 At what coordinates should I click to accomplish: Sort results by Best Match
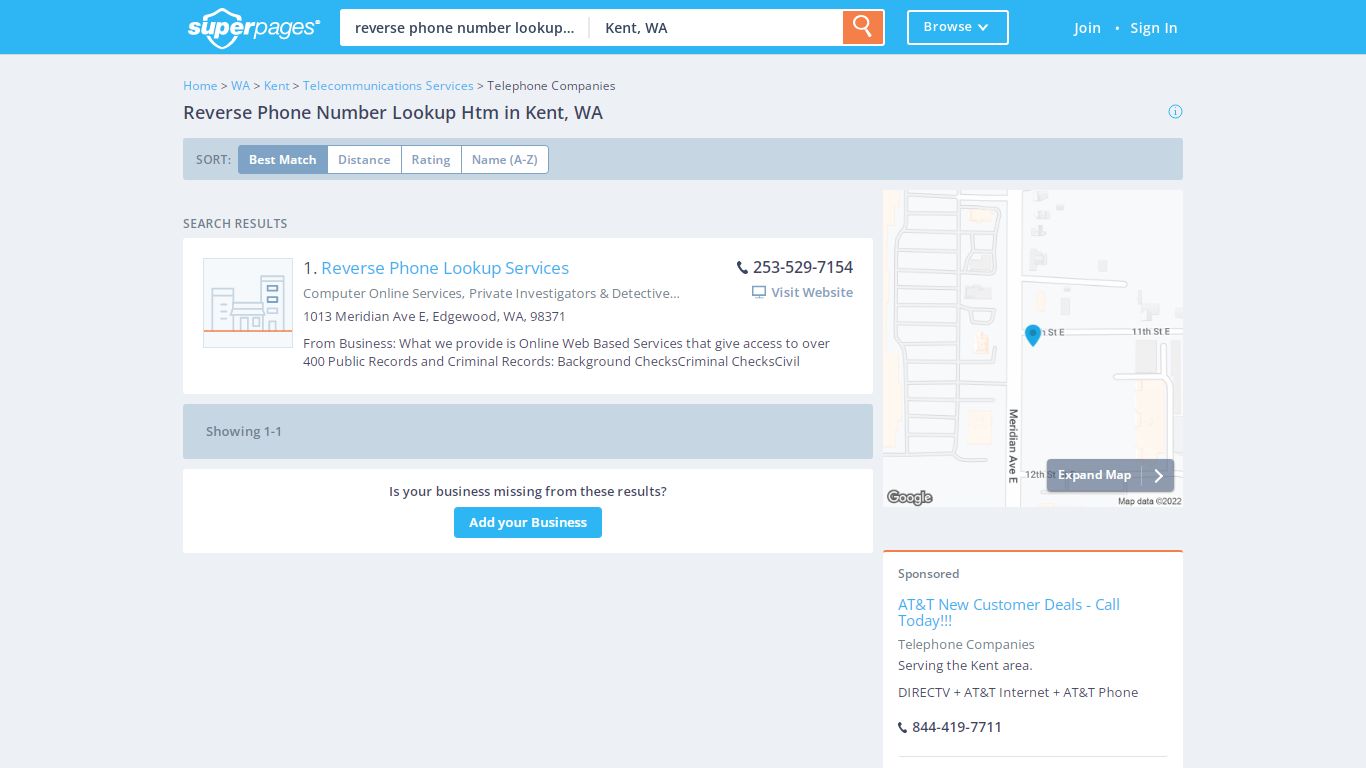pyautogui.click(x=282, y=159)
